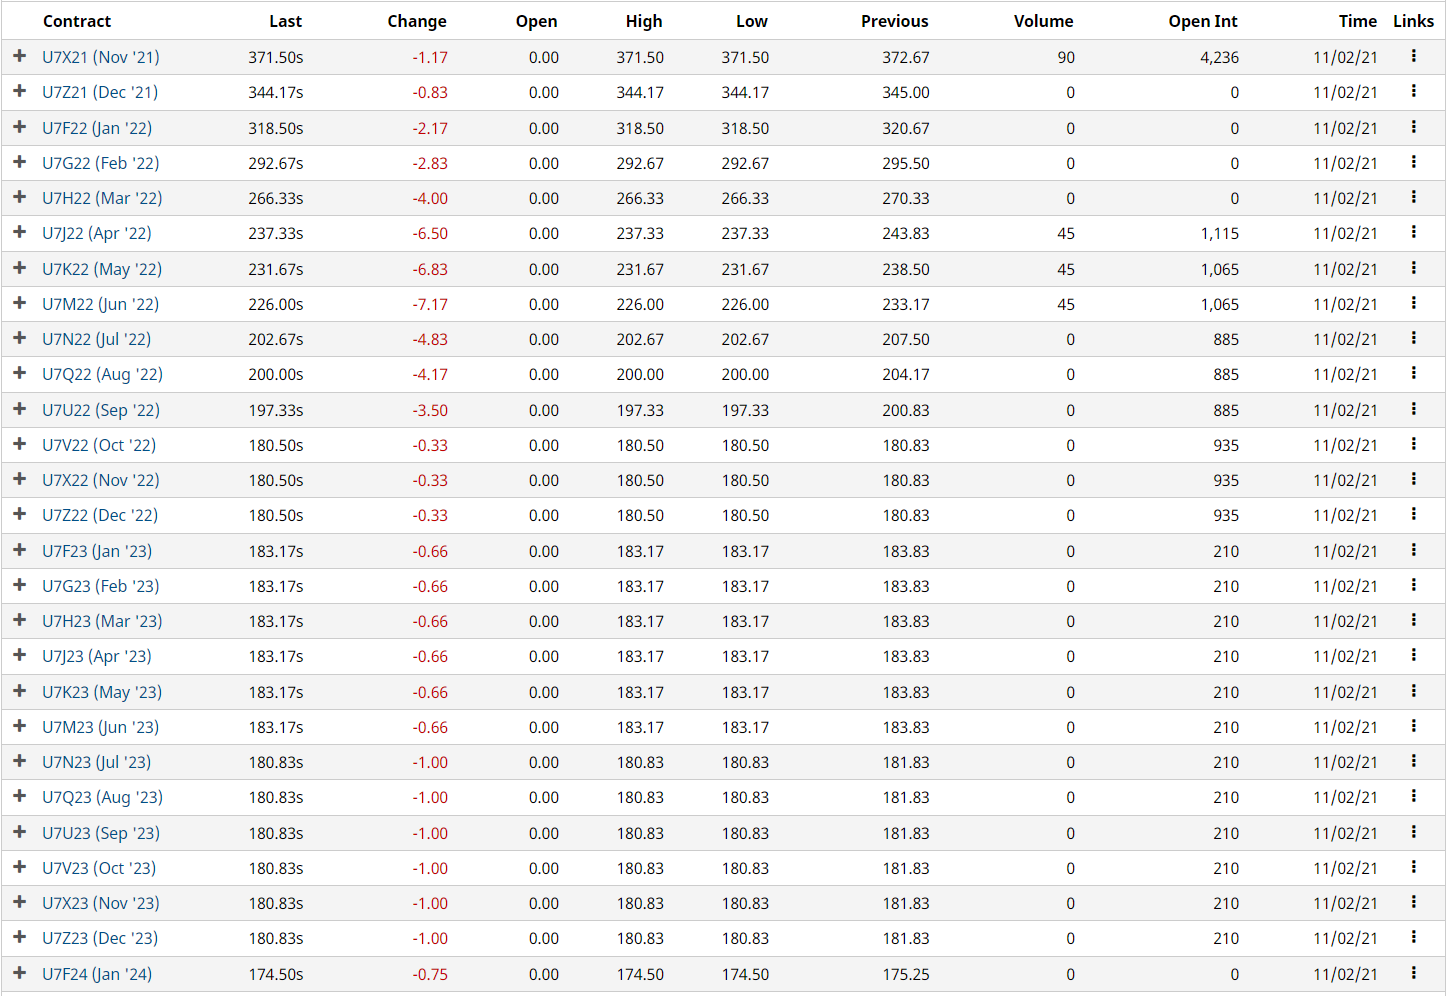Open the U7G22 (Feb '22) contract link

(x=100, y=163)
